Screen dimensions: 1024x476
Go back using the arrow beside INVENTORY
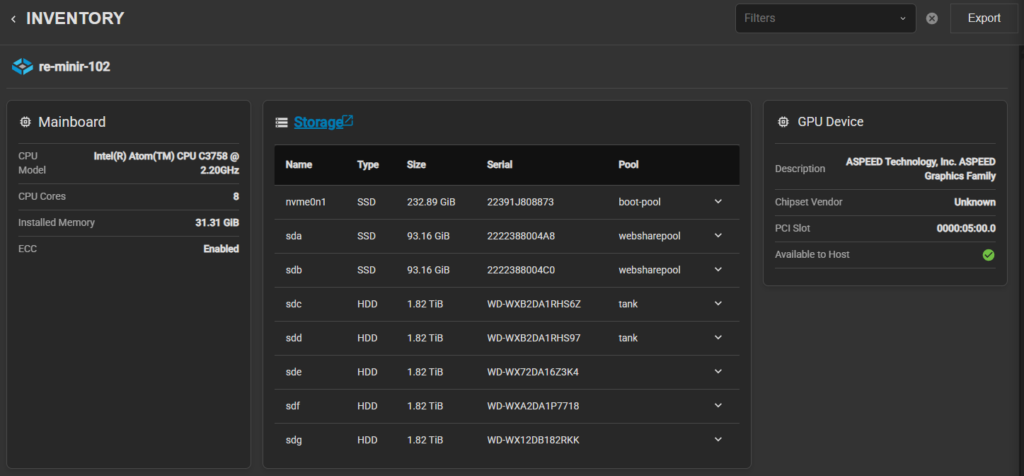pyautogui.click(x=13, y=19)
